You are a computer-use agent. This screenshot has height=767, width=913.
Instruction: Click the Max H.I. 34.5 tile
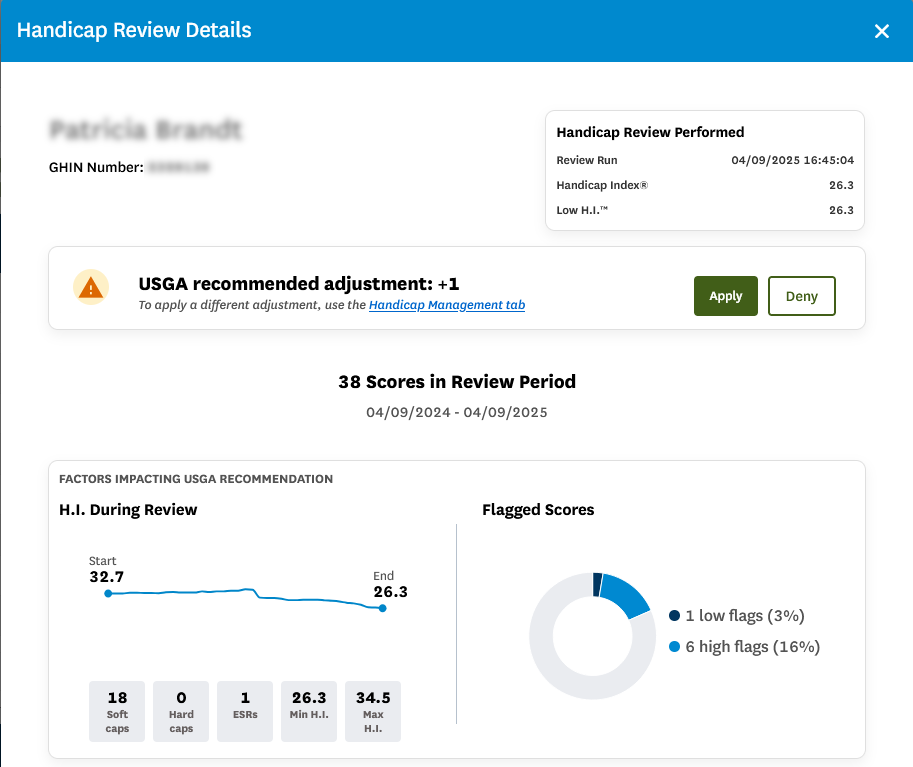click(x=373, y=711)
